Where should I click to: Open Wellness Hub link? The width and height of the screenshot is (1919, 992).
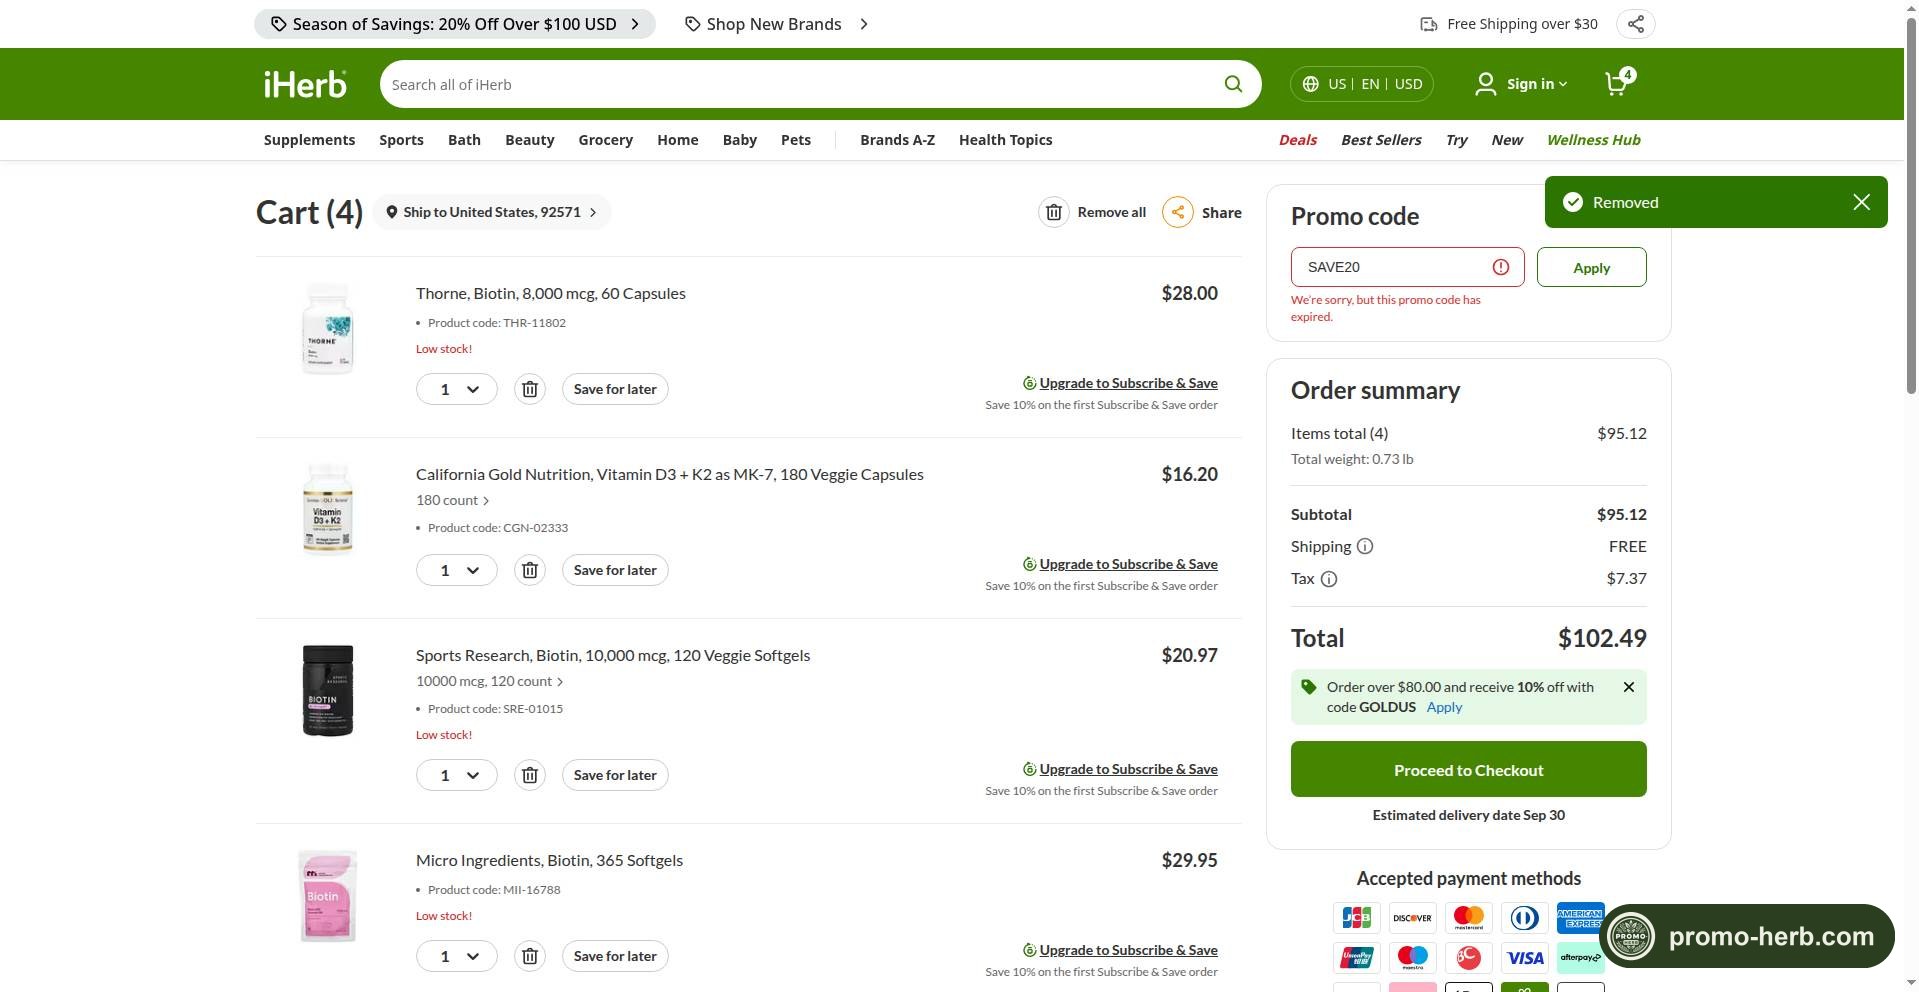coord(1593,140)
